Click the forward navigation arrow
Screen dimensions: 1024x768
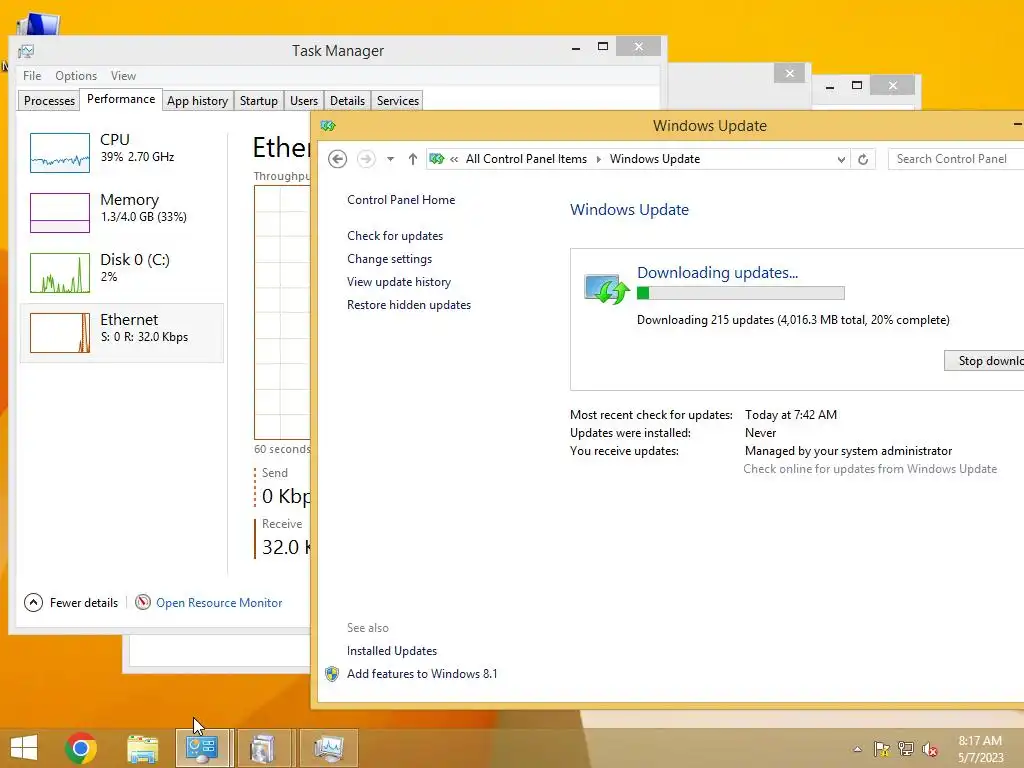[x=366, y=159]
